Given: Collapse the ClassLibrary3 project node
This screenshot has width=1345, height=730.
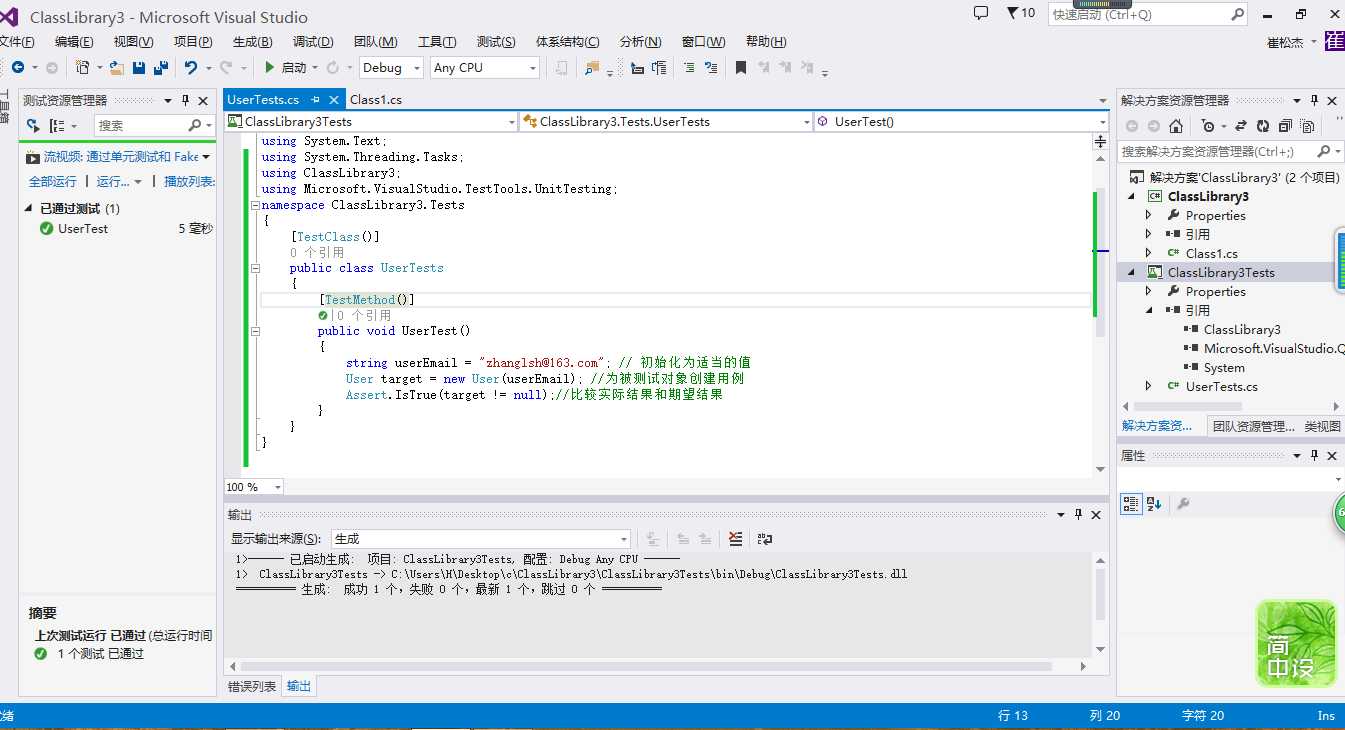Looking at the screenshot, I should pos(1133,197).
